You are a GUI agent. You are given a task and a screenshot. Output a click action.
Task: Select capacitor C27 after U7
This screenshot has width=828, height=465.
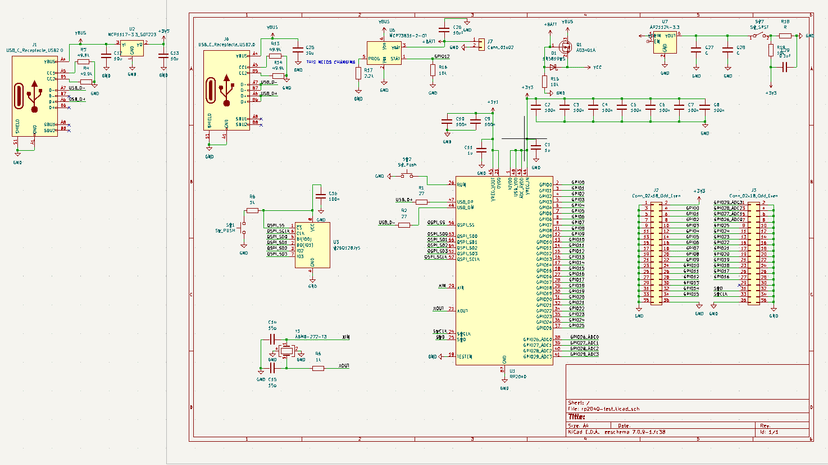[x=696, y=50]
